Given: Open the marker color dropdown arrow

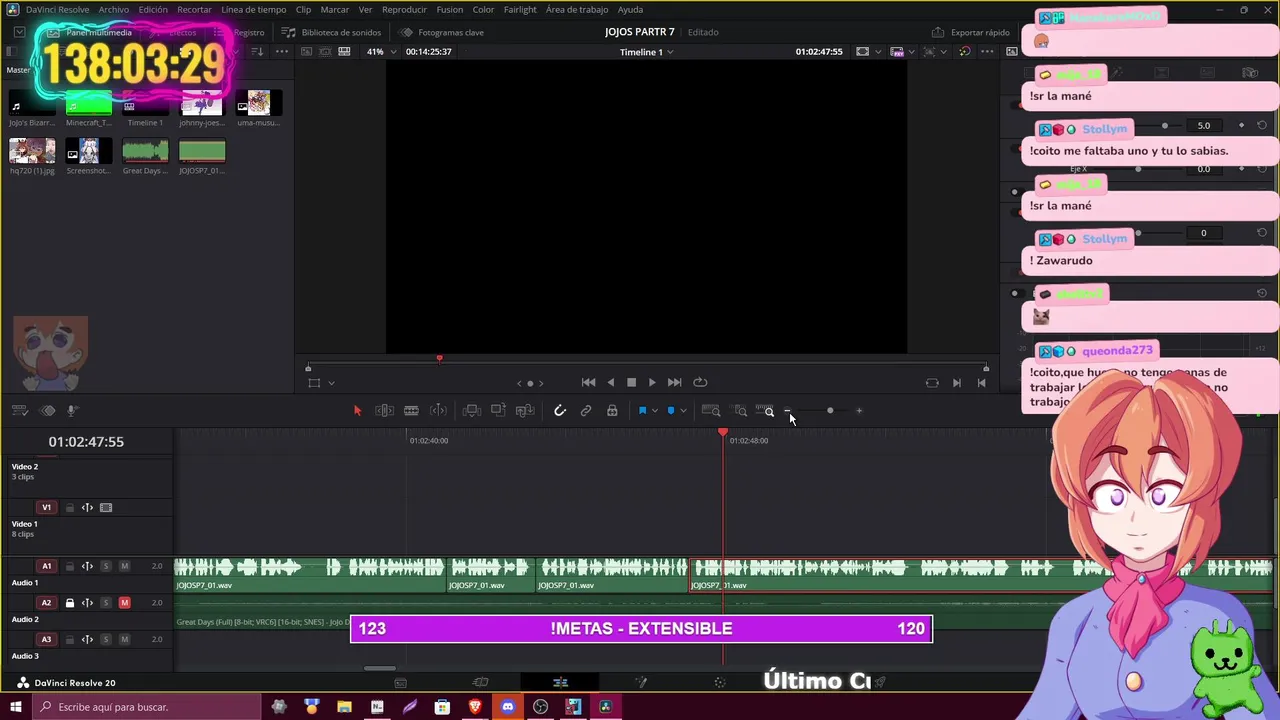Looking at the screenshot, I should click(x=683, y=411).
